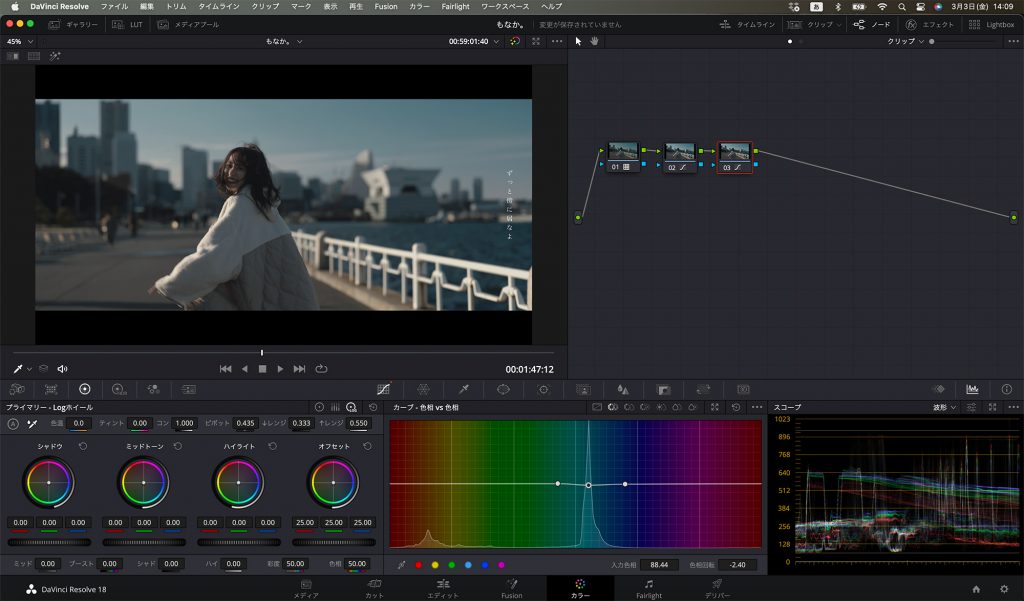Select the Curves palette icon
The height and width of the screenshot is (601, 1024).
coord(382,389)
